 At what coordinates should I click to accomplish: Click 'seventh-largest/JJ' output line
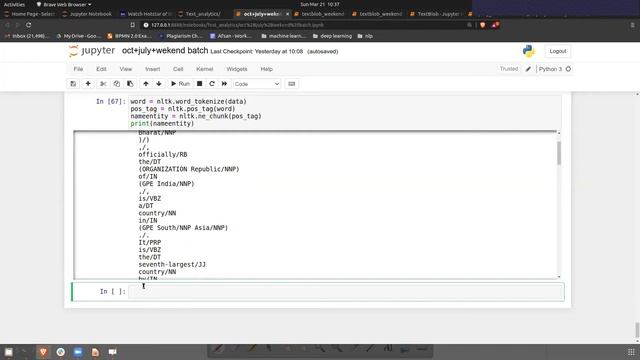click(x=172, y=264)
